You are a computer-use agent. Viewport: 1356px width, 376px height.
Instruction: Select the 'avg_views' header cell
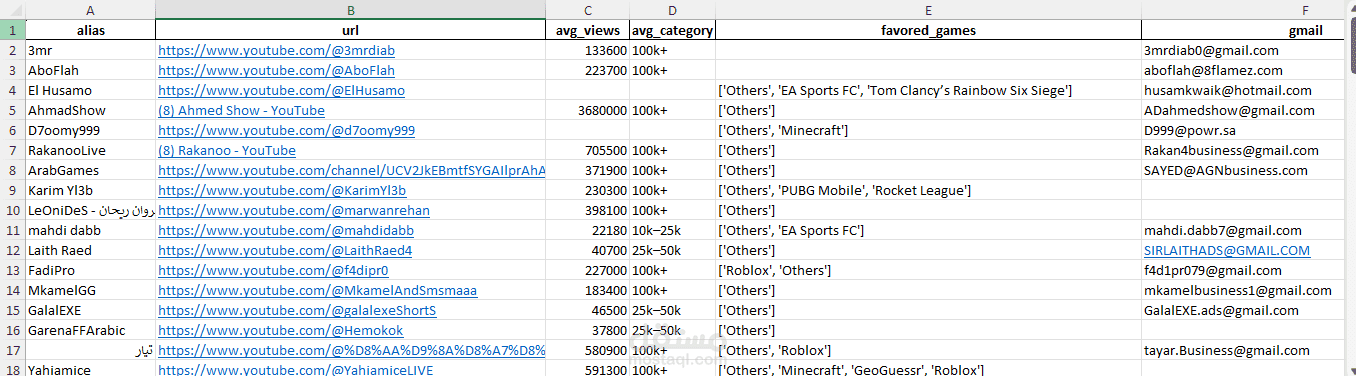[x=587, y=31]
